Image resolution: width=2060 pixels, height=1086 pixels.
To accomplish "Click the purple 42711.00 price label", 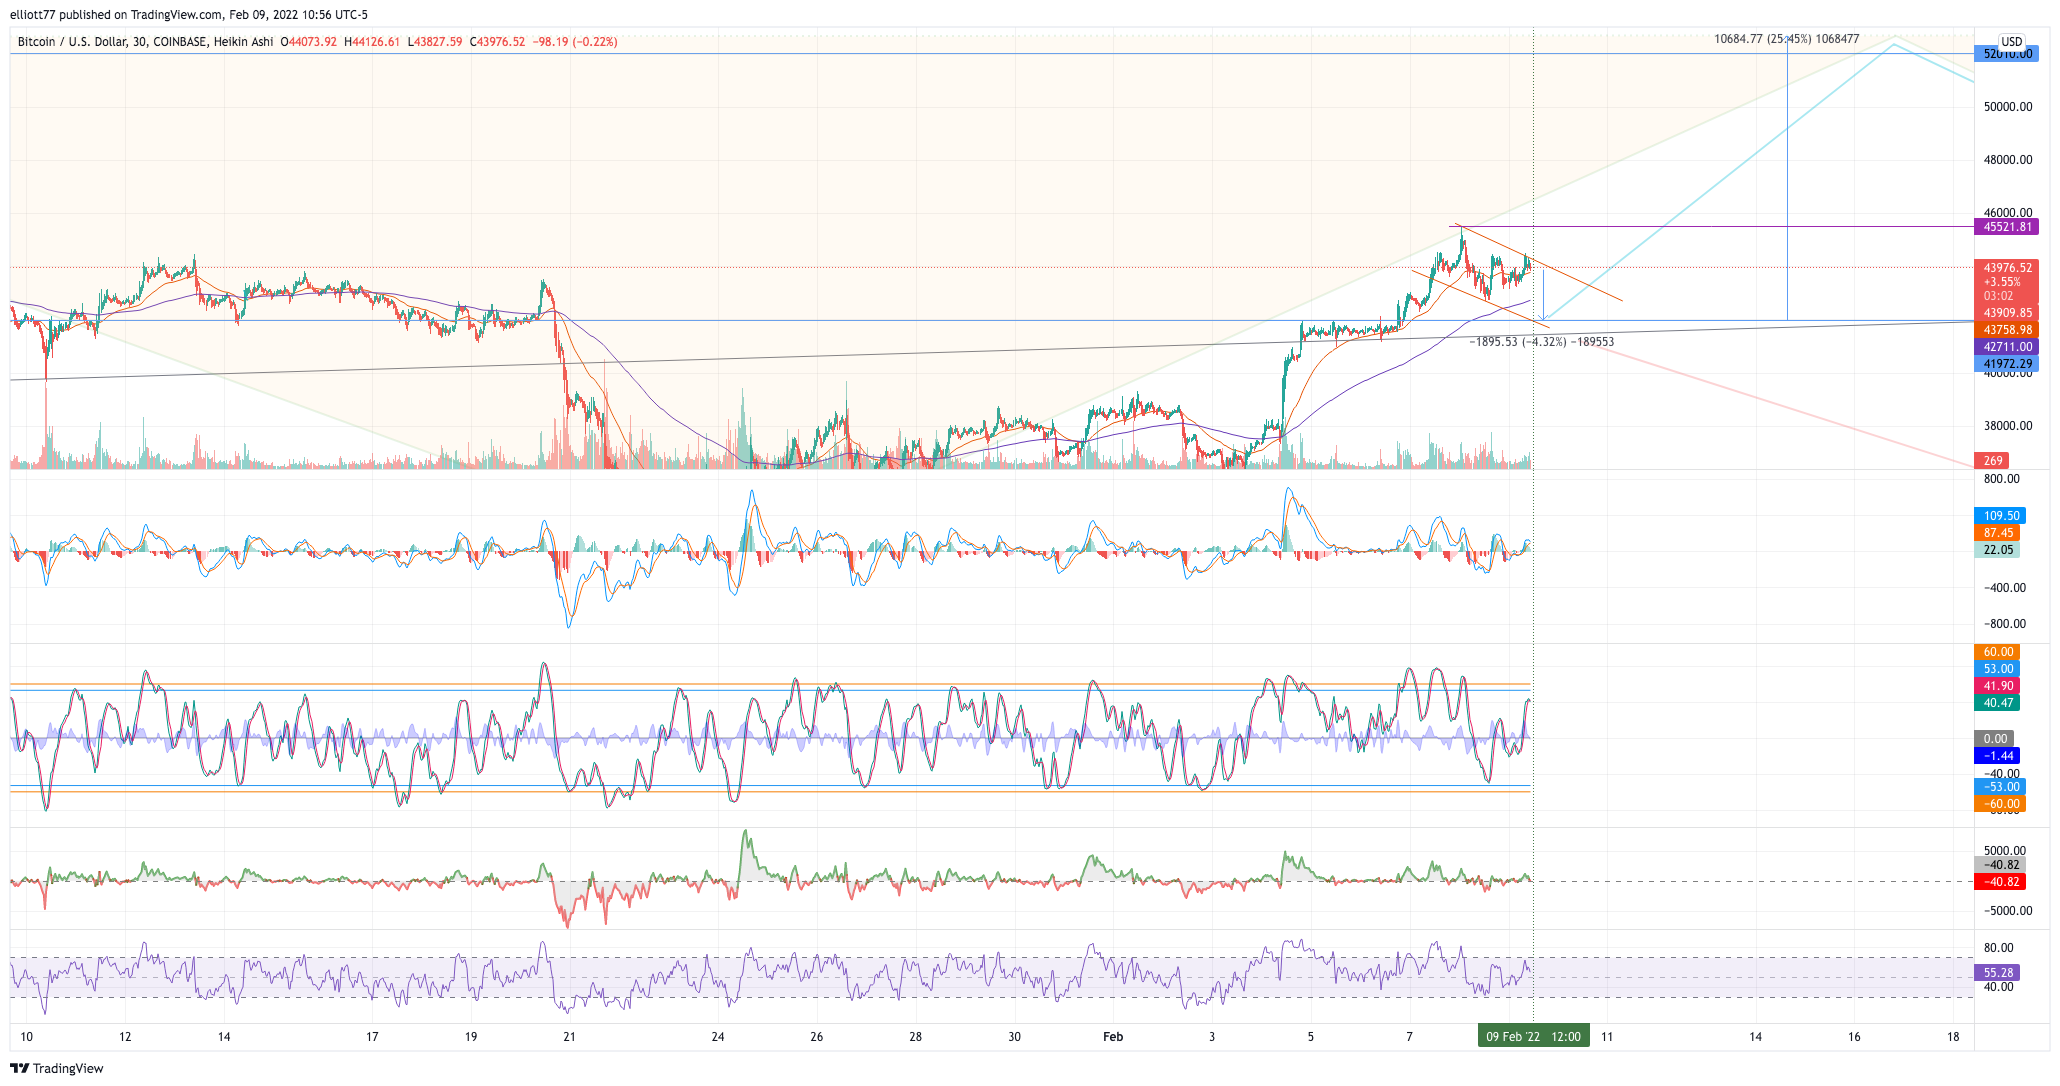I will pyautogui.click(x=2006, y=347).
